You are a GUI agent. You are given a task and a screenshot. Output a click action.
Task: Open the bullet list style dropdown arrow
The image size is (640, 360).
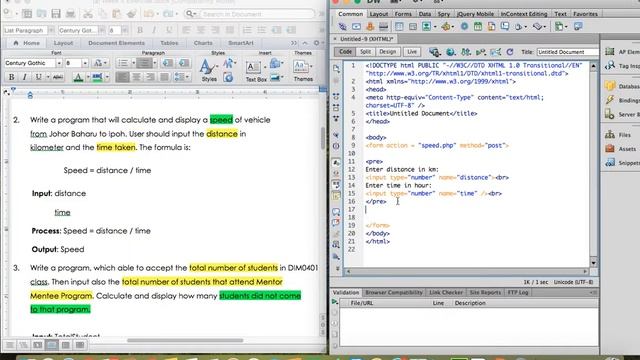pyautogui.click(x=133, y=63)
